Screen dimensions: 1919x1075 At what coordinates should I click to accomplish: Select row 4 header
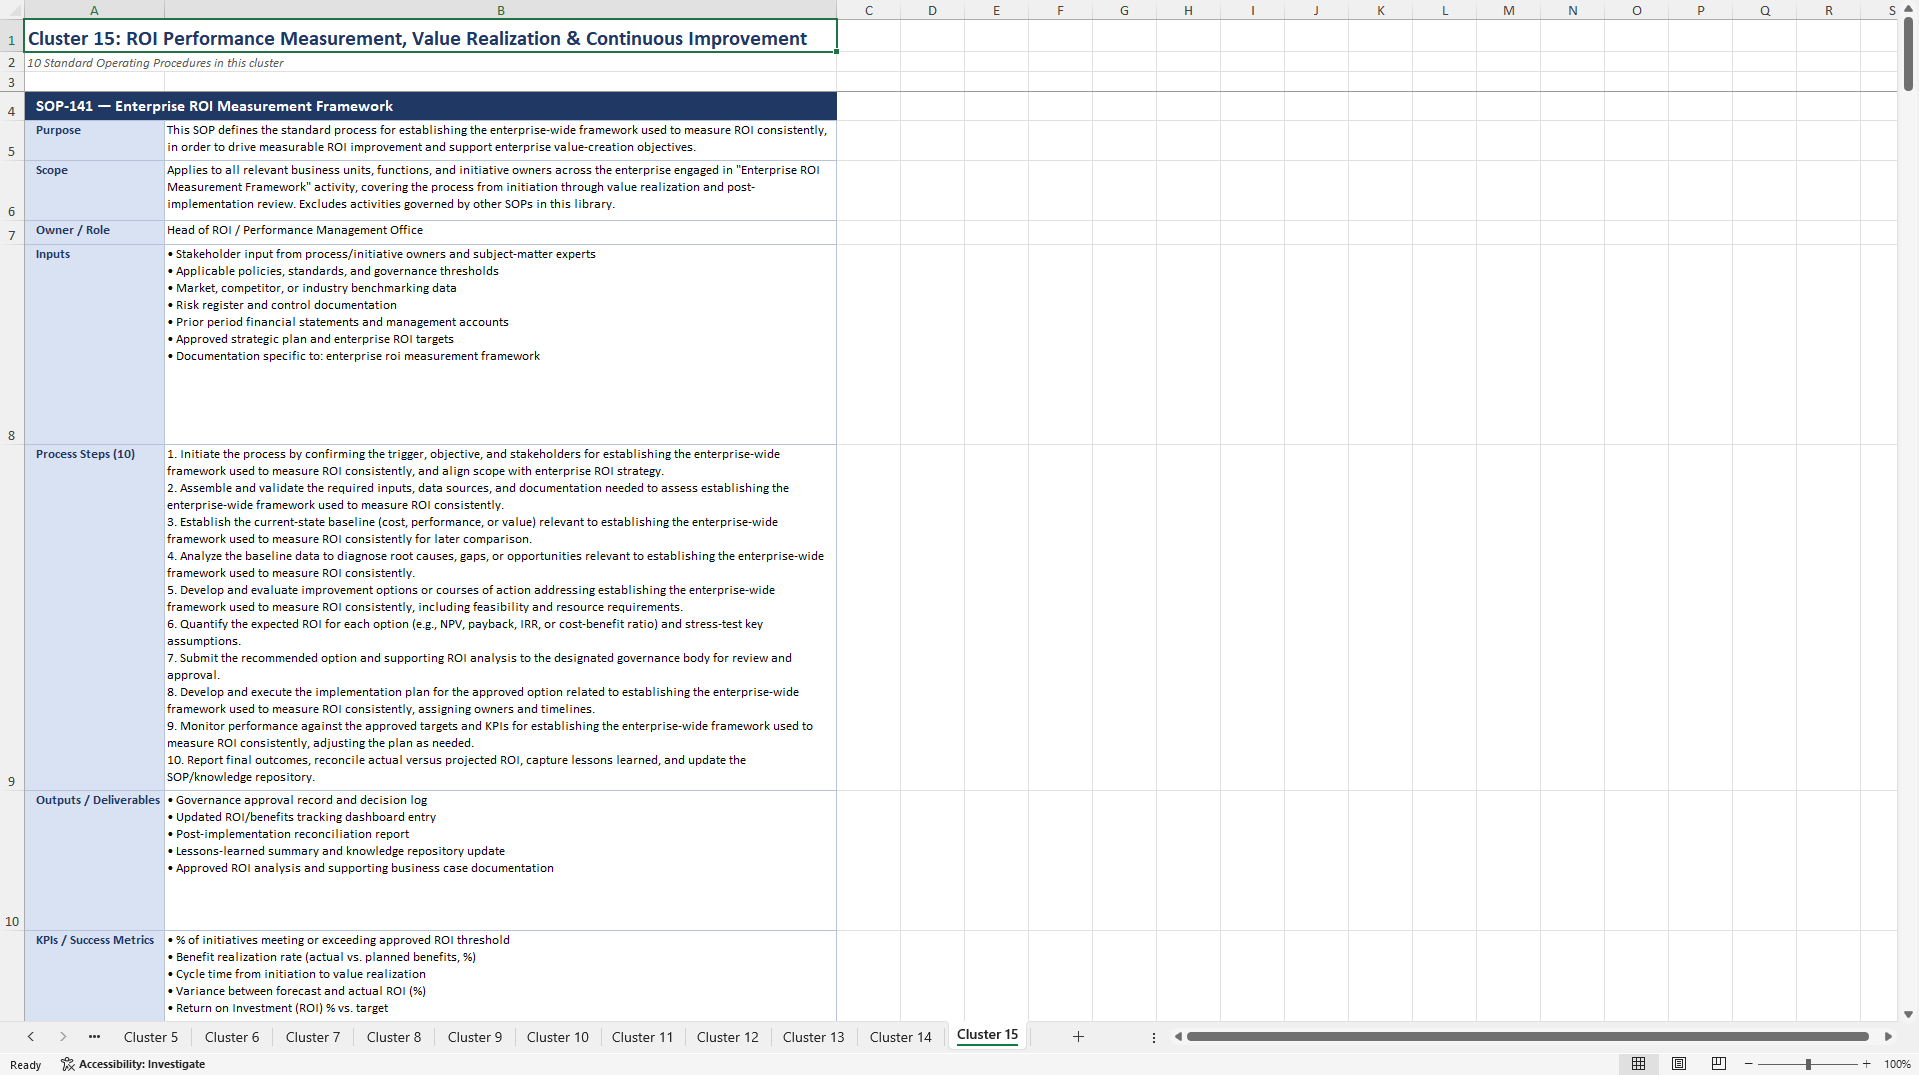(x=12, y=106)
